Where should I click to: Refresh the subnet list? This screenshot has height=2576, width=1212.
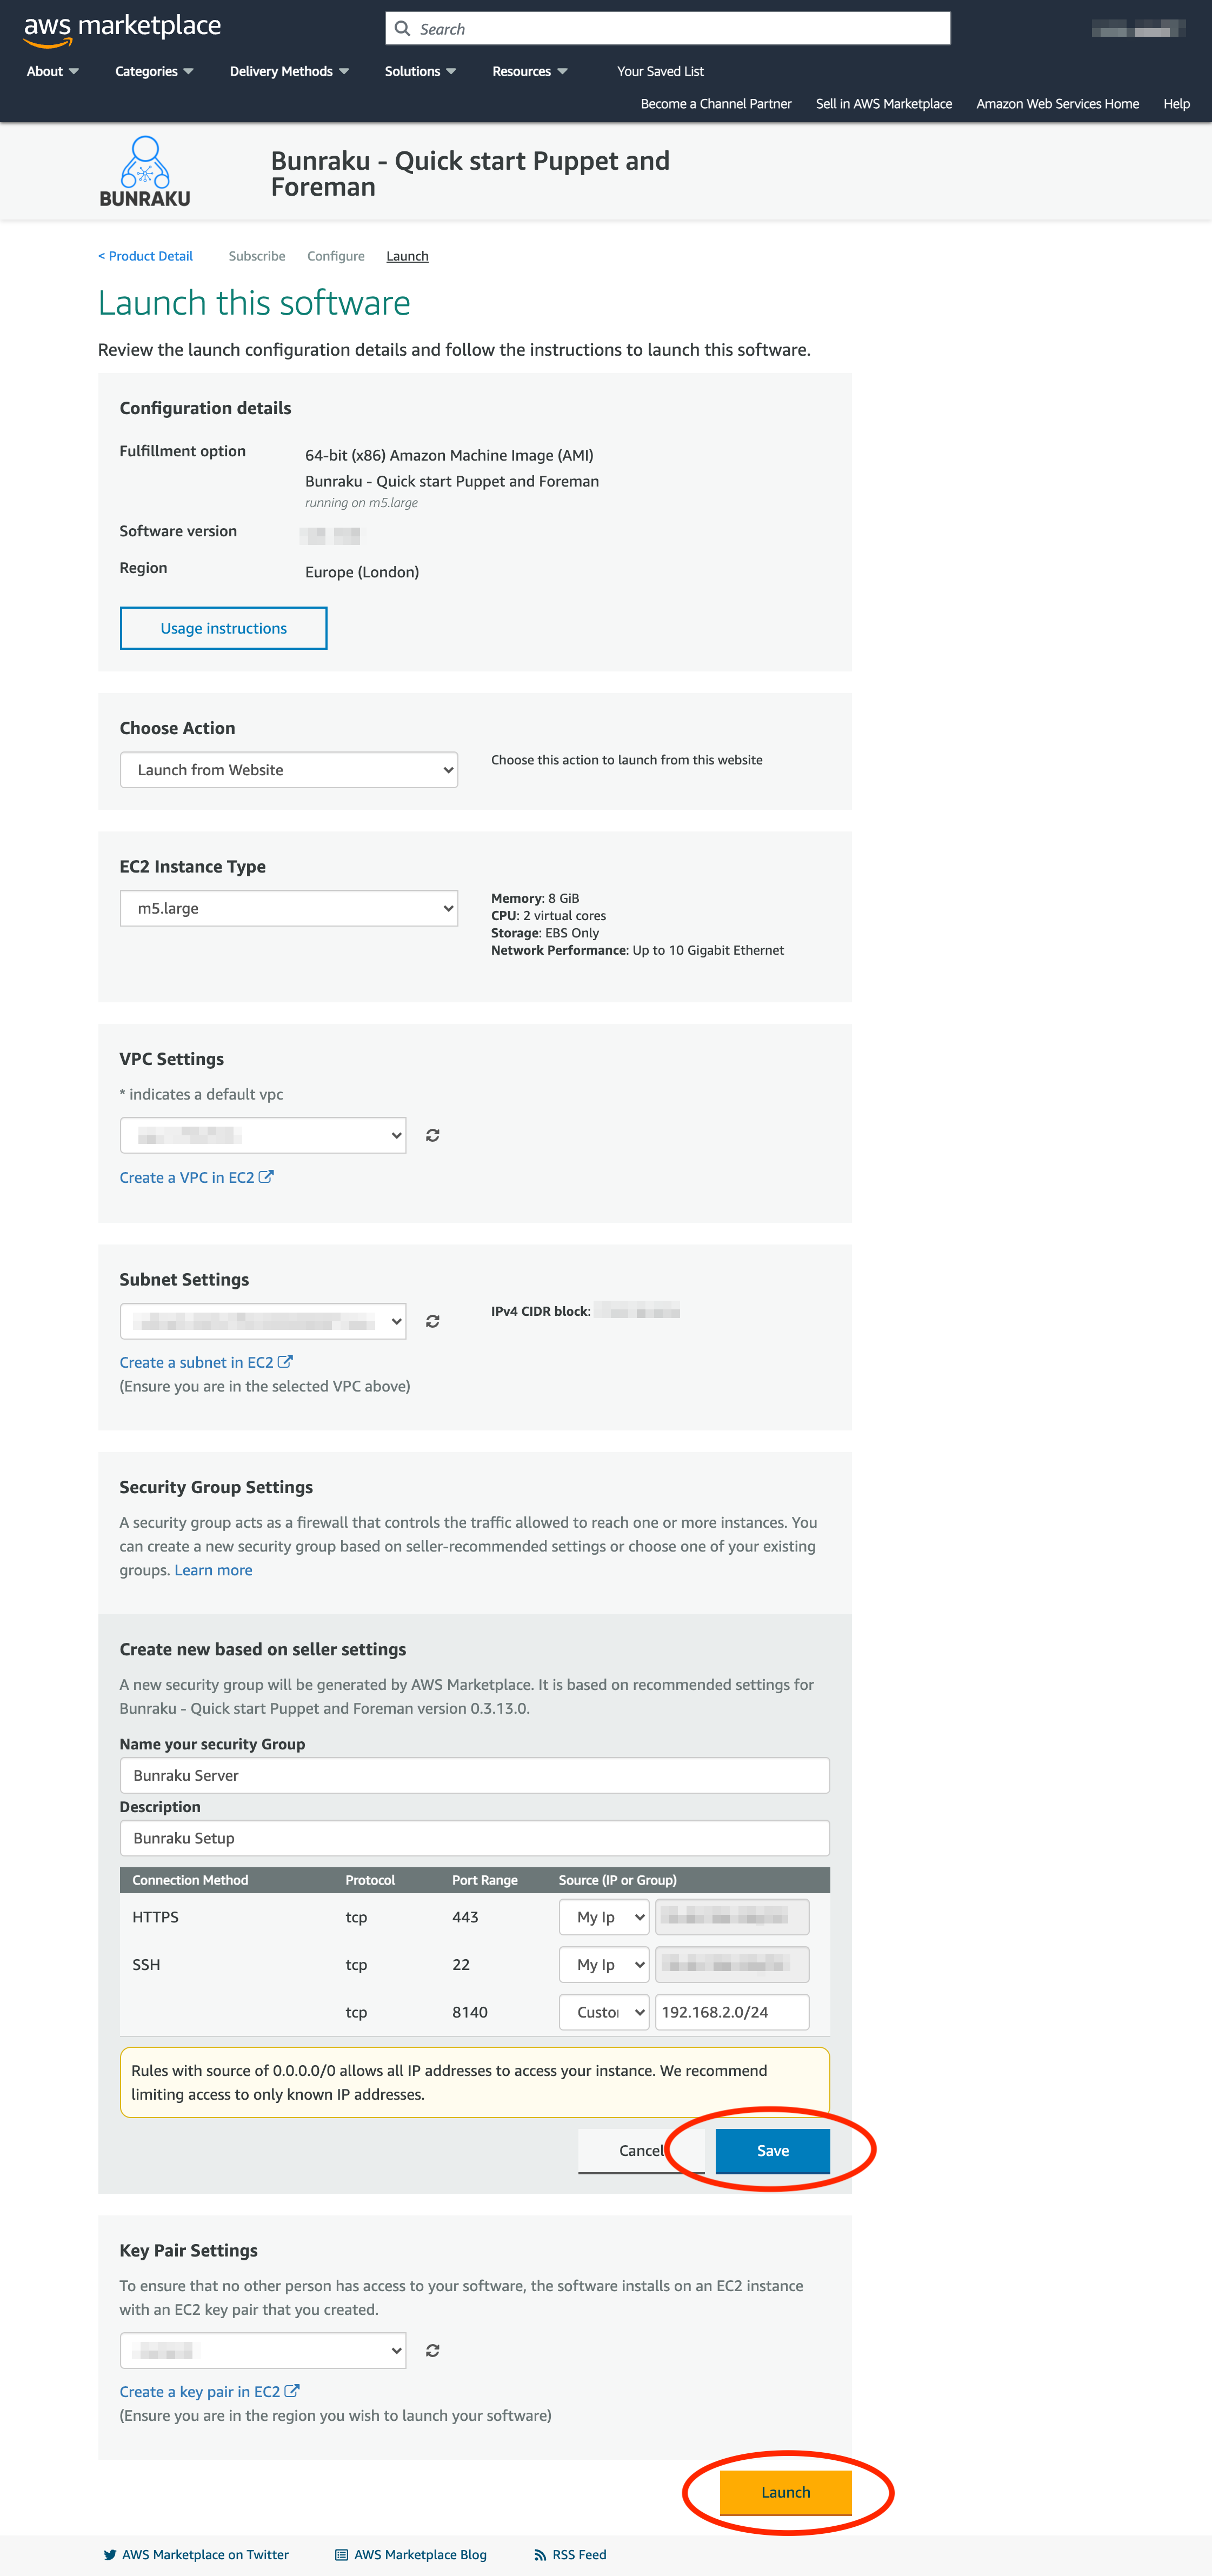(432, 1321)
